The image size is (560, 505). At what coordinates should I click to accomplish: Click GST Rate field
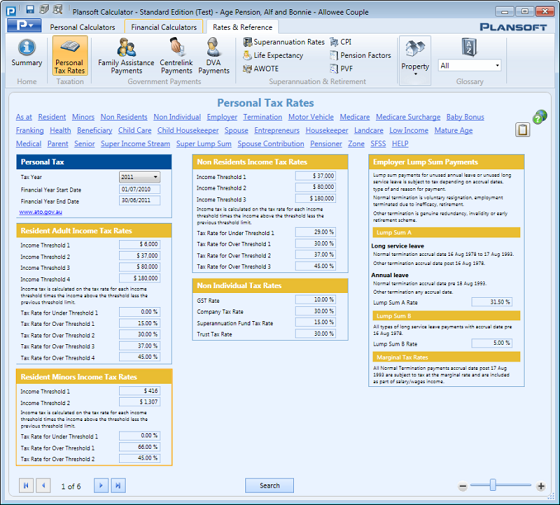315,300
